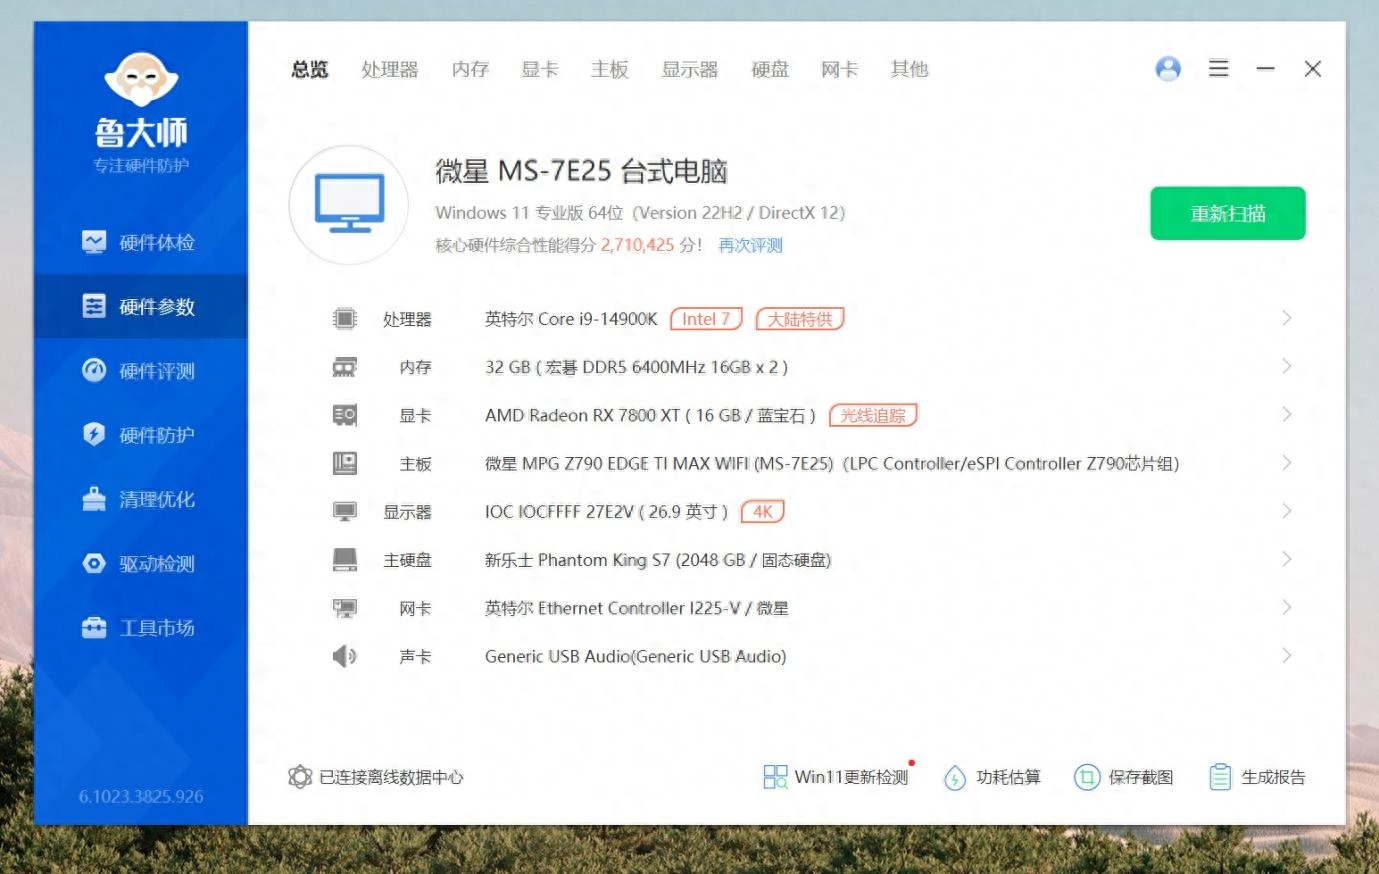Click the memory module icon
The width and height of the screenshot is (1379, 874).
point(345,367)
